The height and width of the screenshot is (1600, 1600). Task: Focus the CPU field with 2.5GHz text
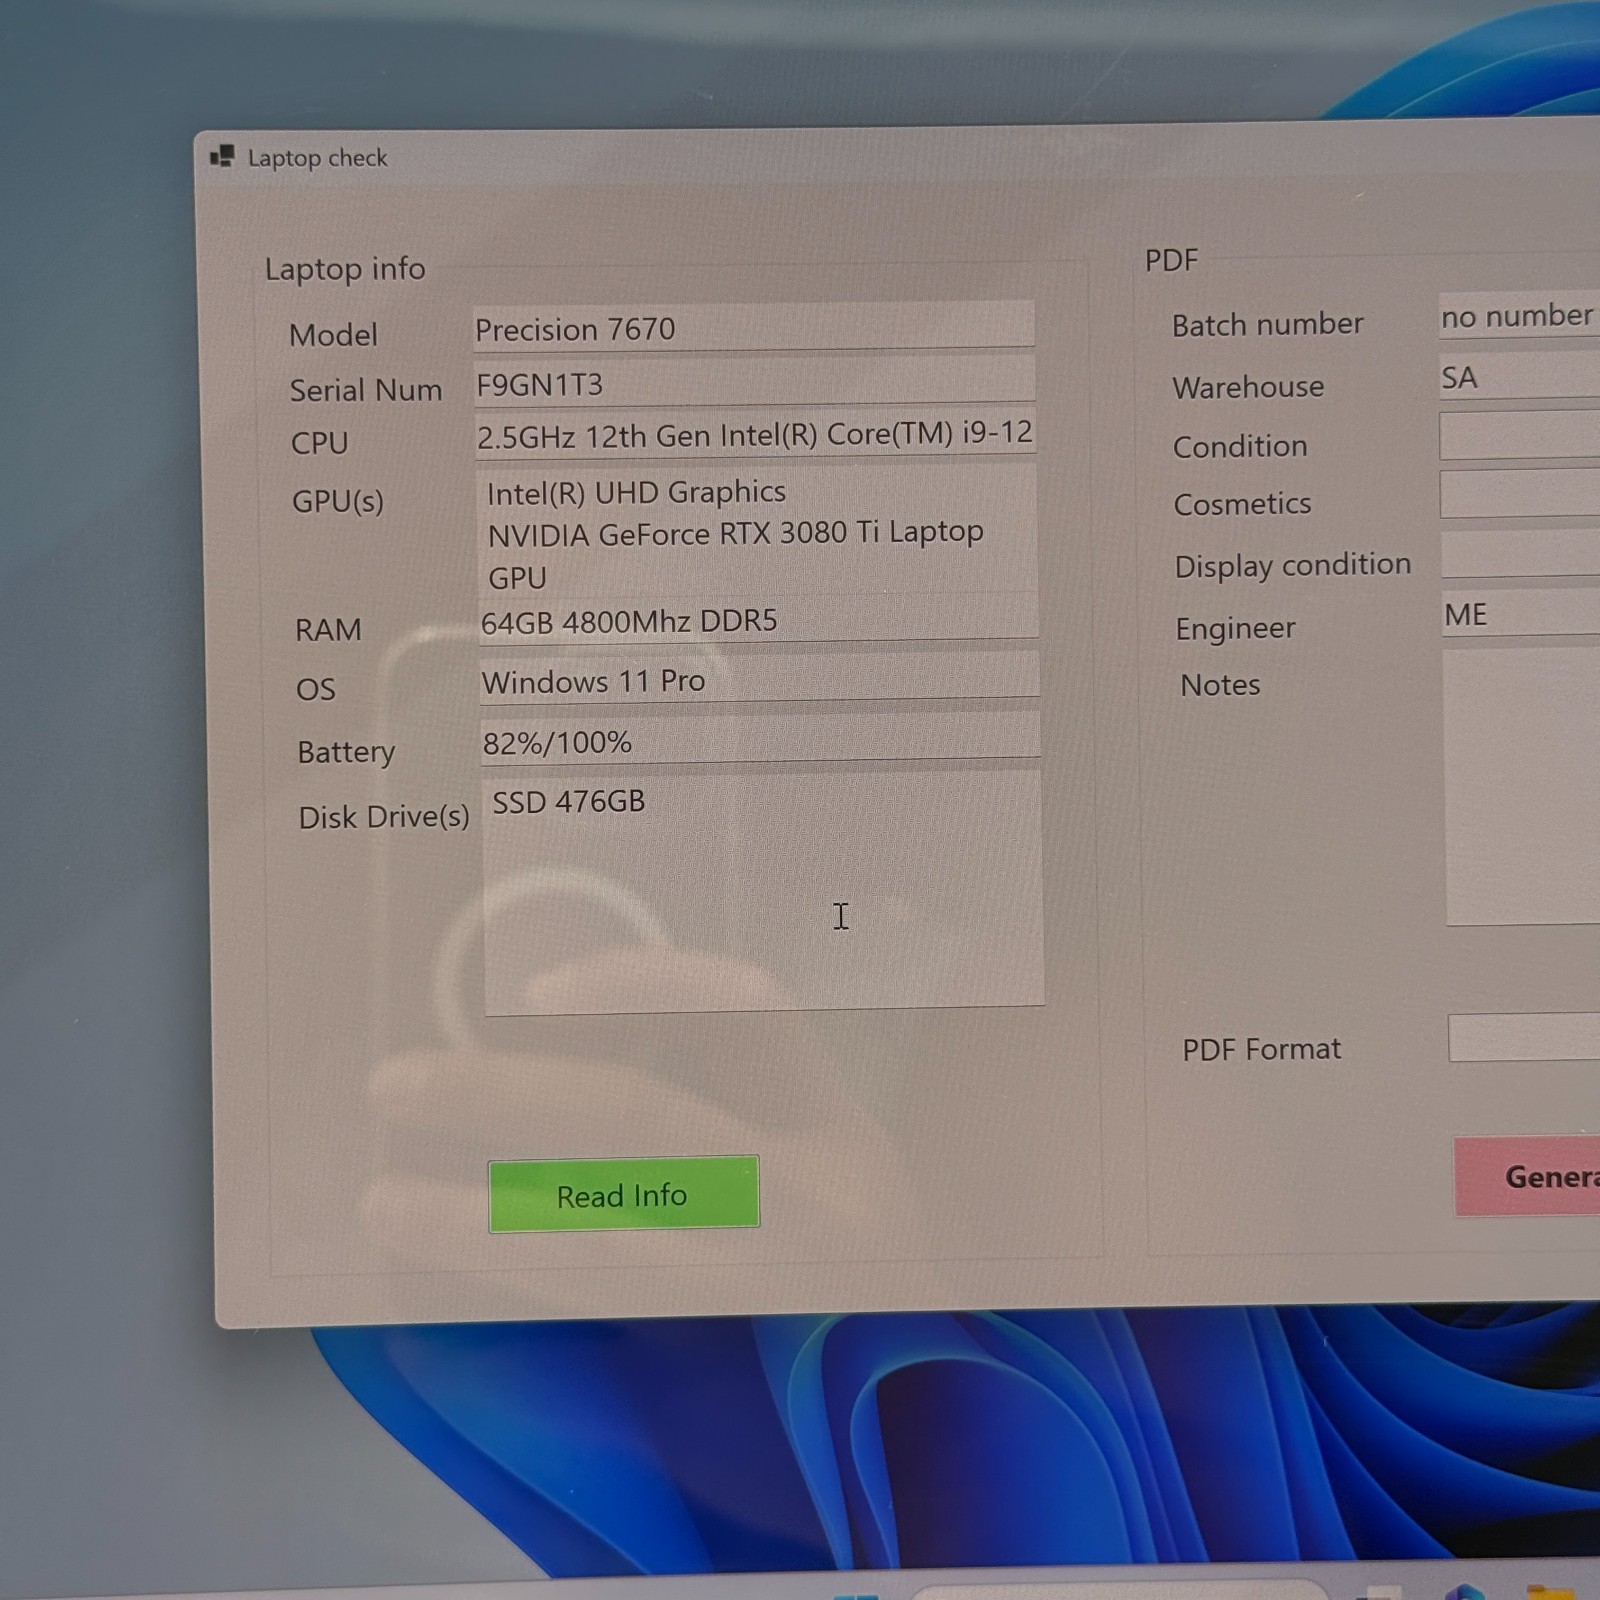click(x=756, y=435)
